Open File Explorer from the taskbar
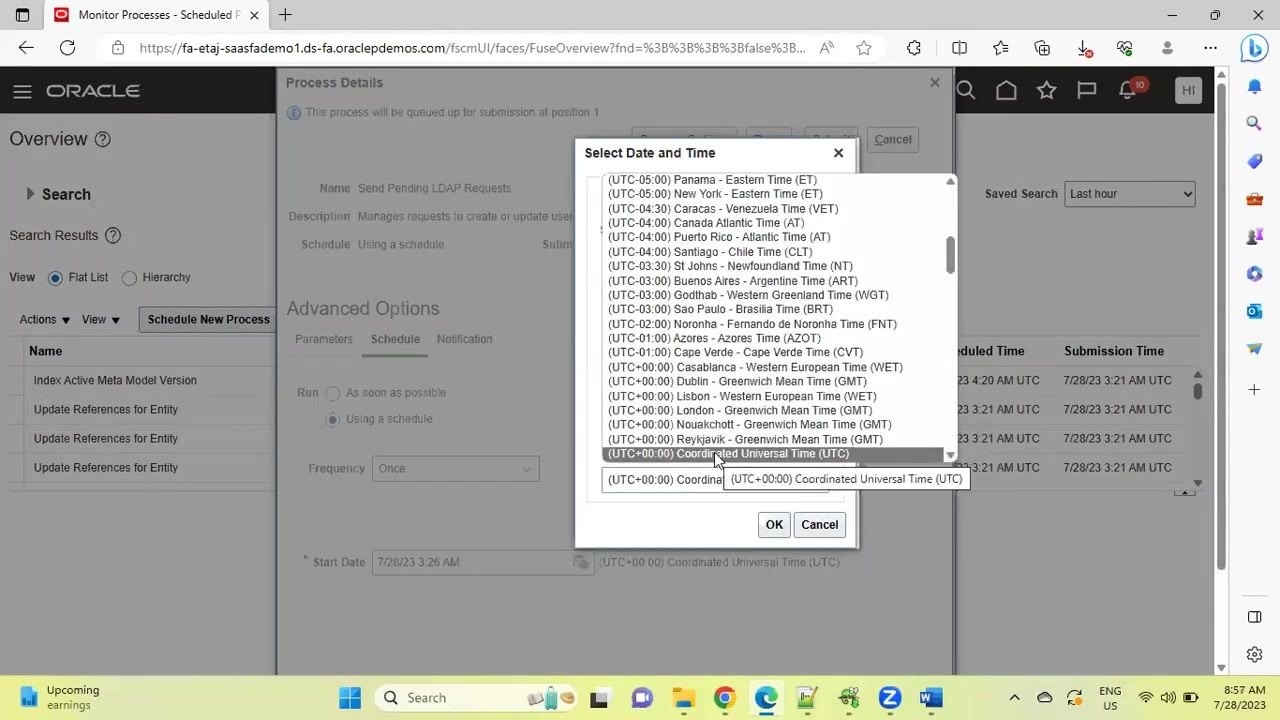This screenshot has width=1280, height=720. (x=683, y=697)
